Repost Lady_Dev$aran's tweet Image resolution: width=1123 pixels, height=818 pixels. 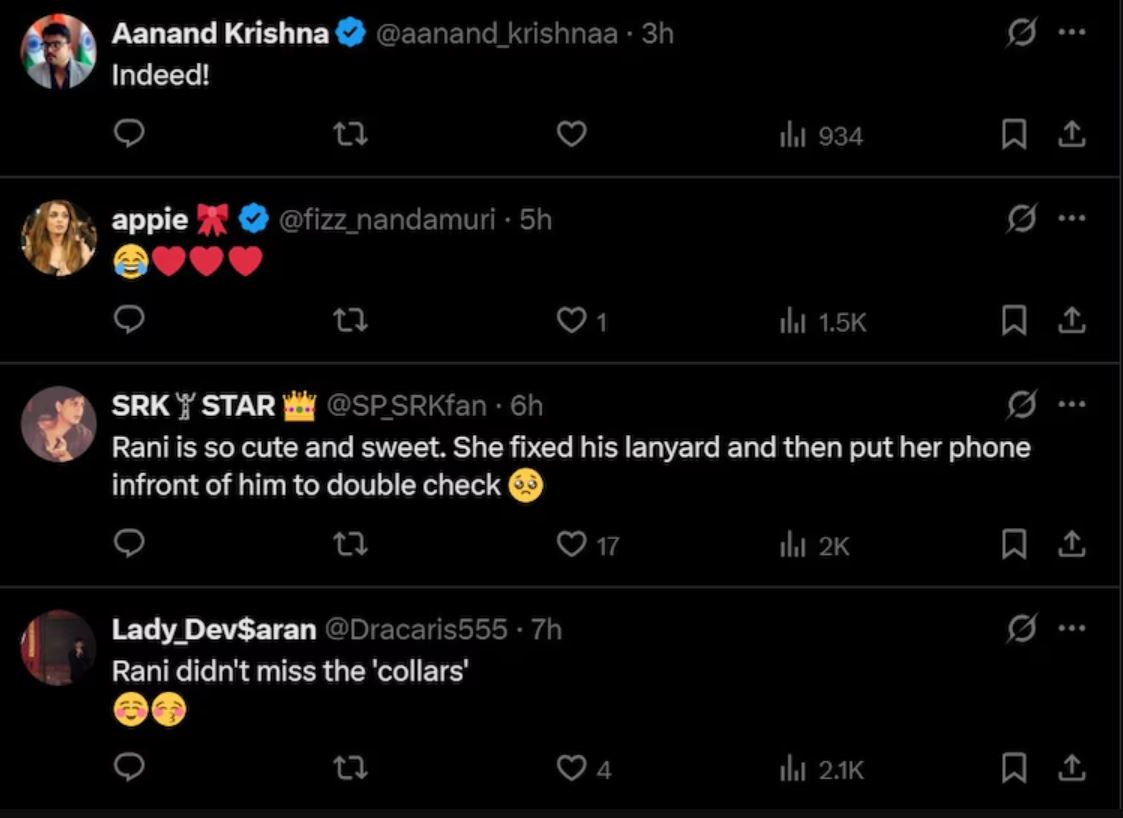pyautogui.click(x=351, y=768)
